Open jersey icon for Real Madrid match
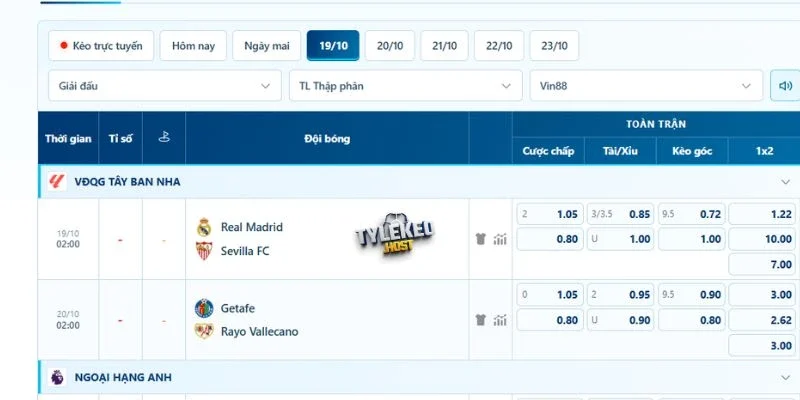Image resolution: width=800 pixels, height=400 pixels. point(481,239)
